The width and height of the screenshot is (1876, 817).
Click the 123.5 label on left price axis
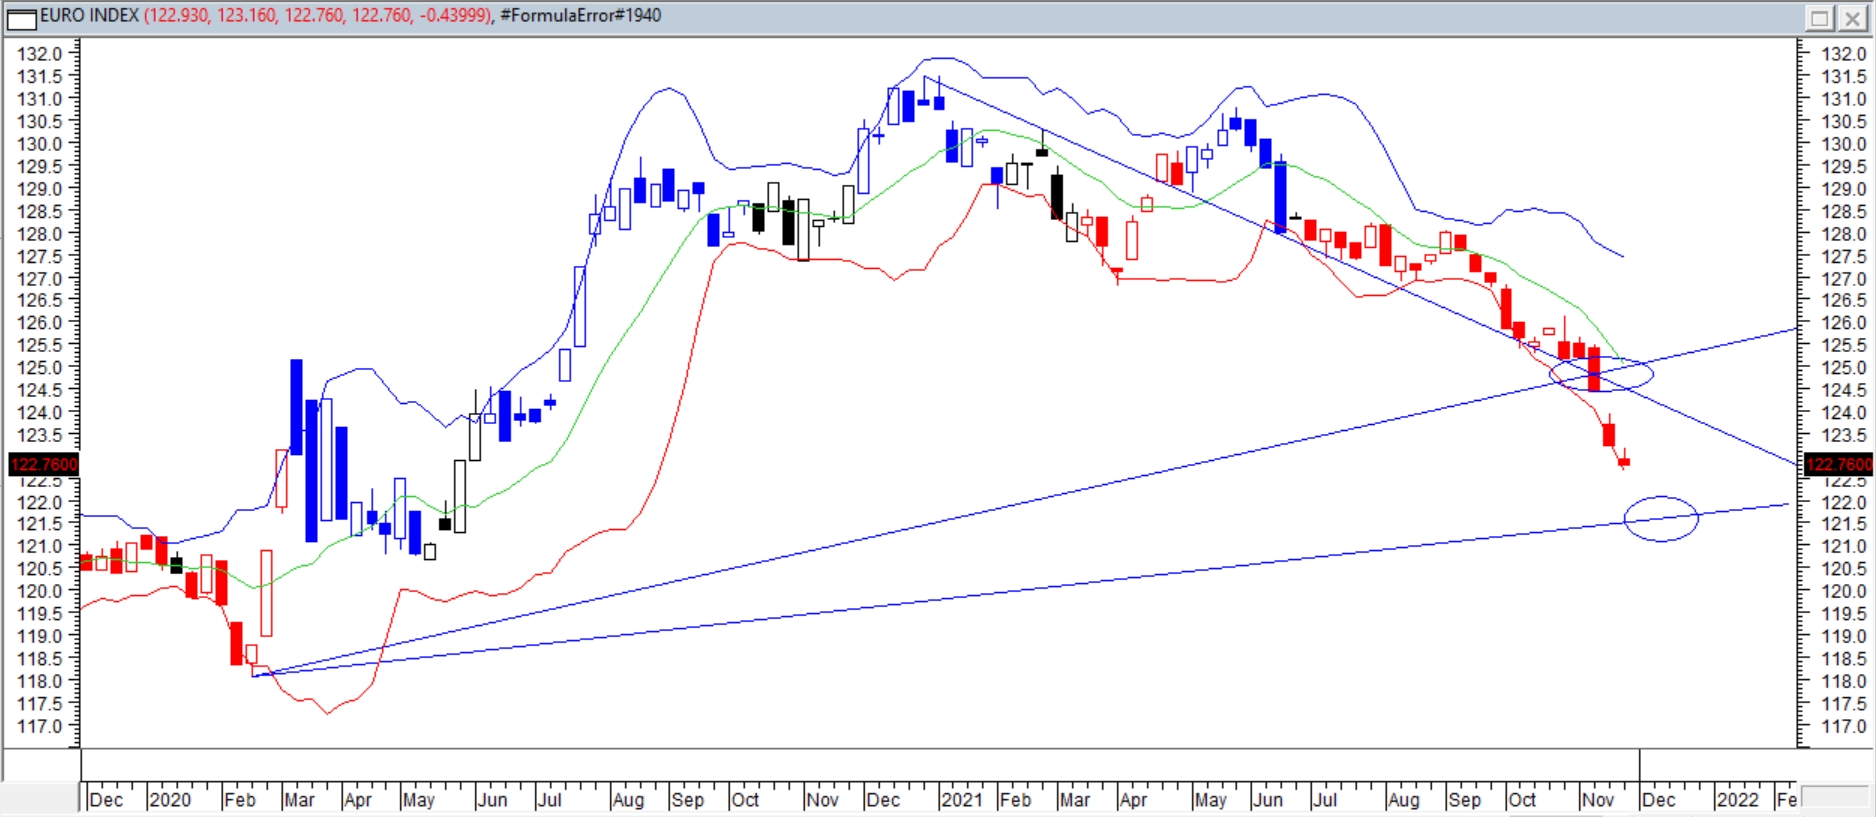click(40, 435)
